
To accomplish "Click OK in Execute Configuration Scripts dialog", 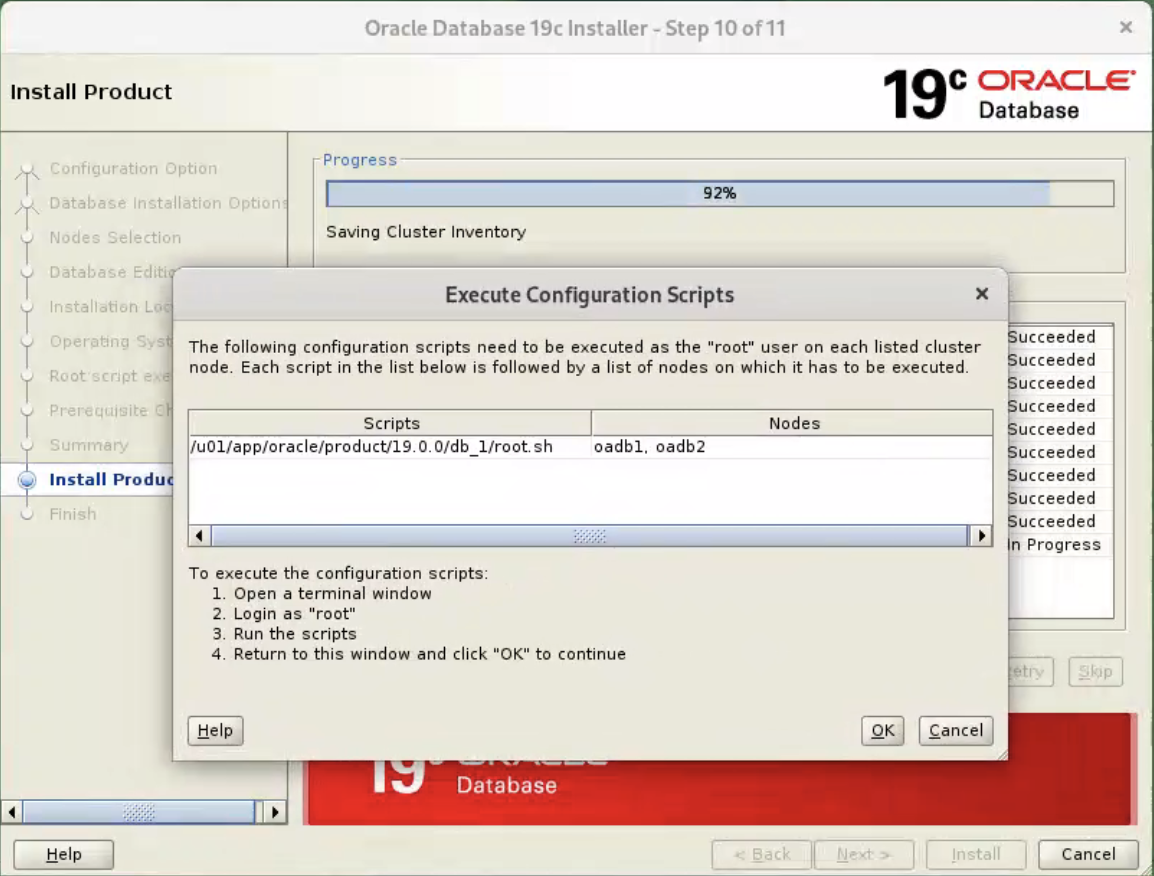I will (x=882, y=730).
